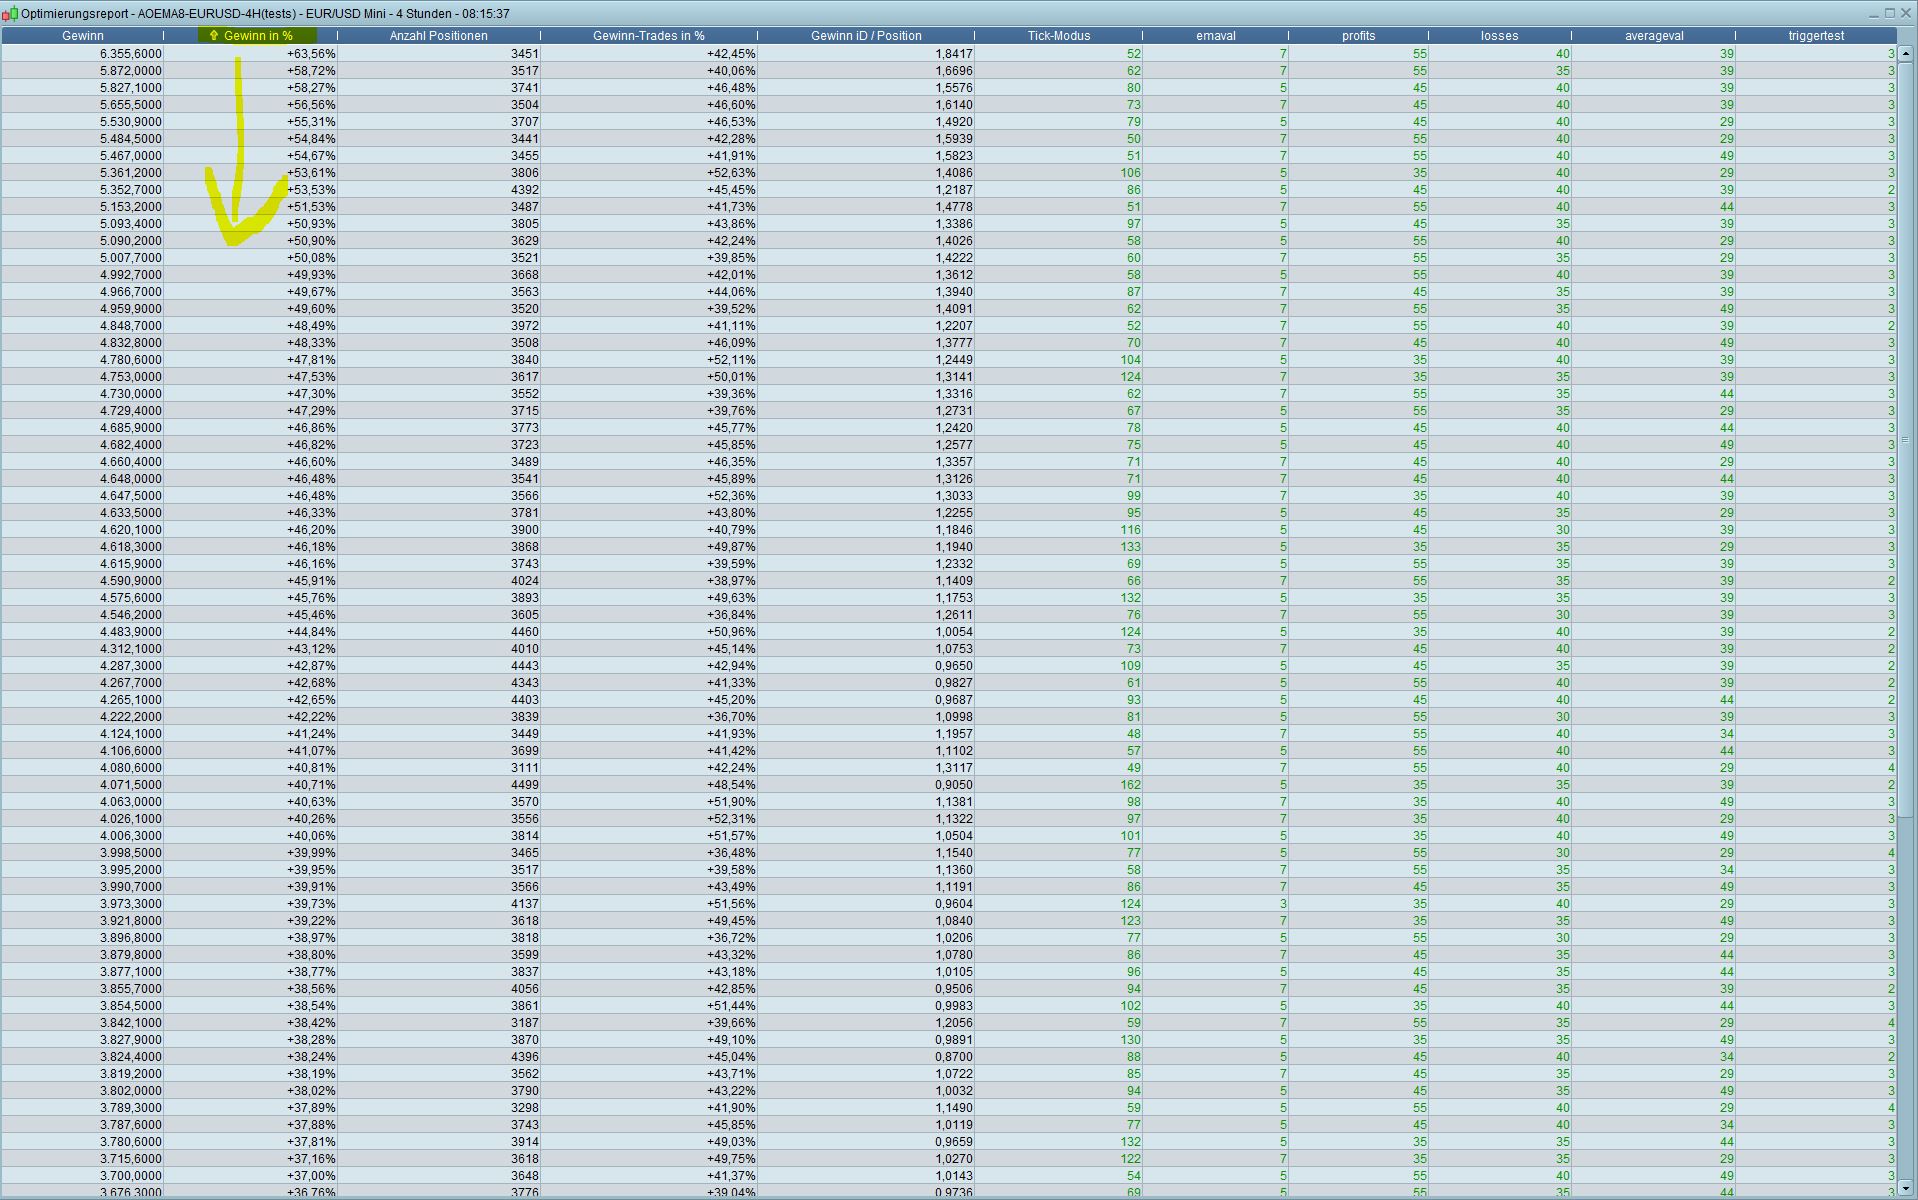Sort the table by the Gewinn column header
The width and height of the screenshot is (1918, 1200).
(x=83, y=36)
